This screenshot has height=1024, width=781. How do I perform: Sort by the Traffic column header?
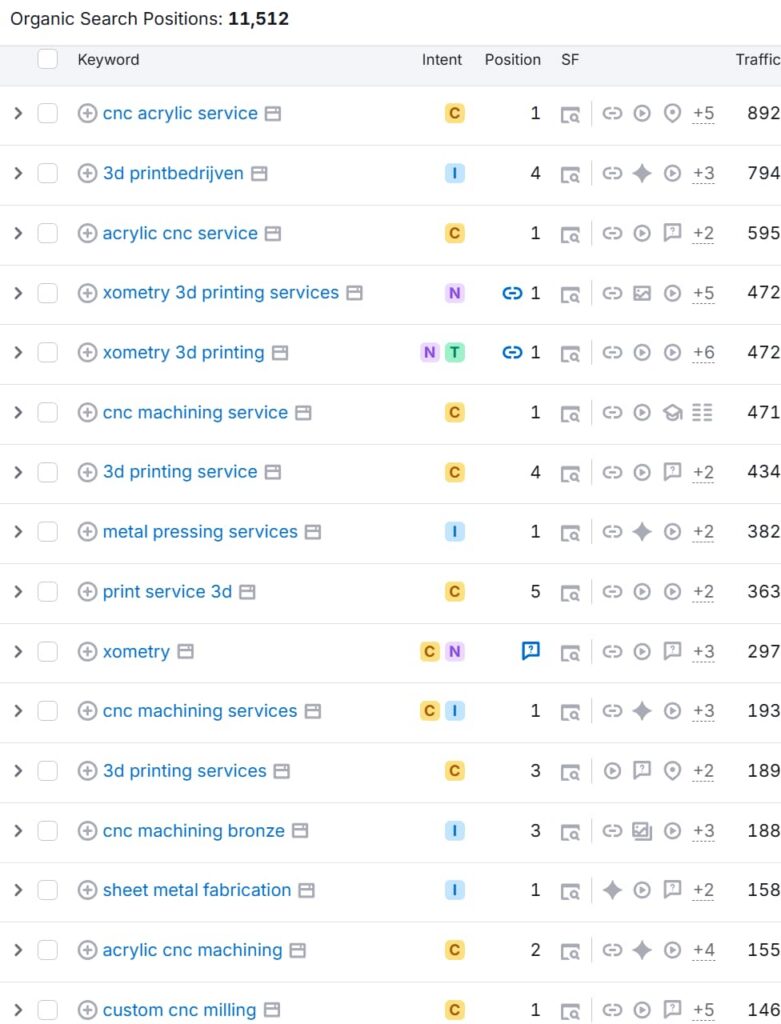point(757,59)
